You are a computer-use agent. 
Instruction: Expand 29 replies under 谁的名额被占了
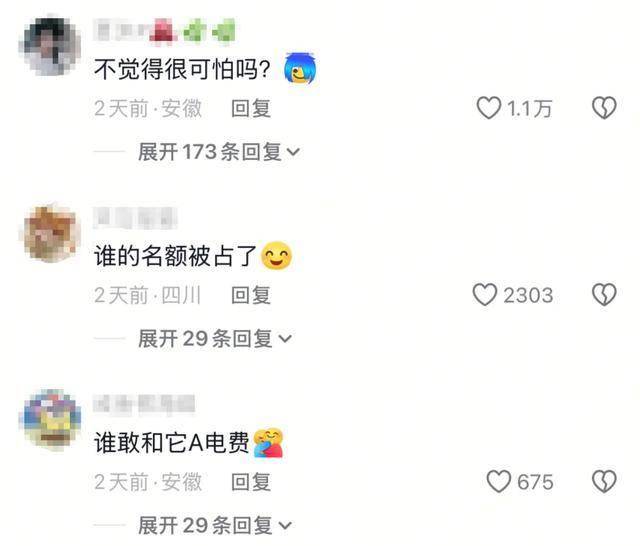coord(215,339)
